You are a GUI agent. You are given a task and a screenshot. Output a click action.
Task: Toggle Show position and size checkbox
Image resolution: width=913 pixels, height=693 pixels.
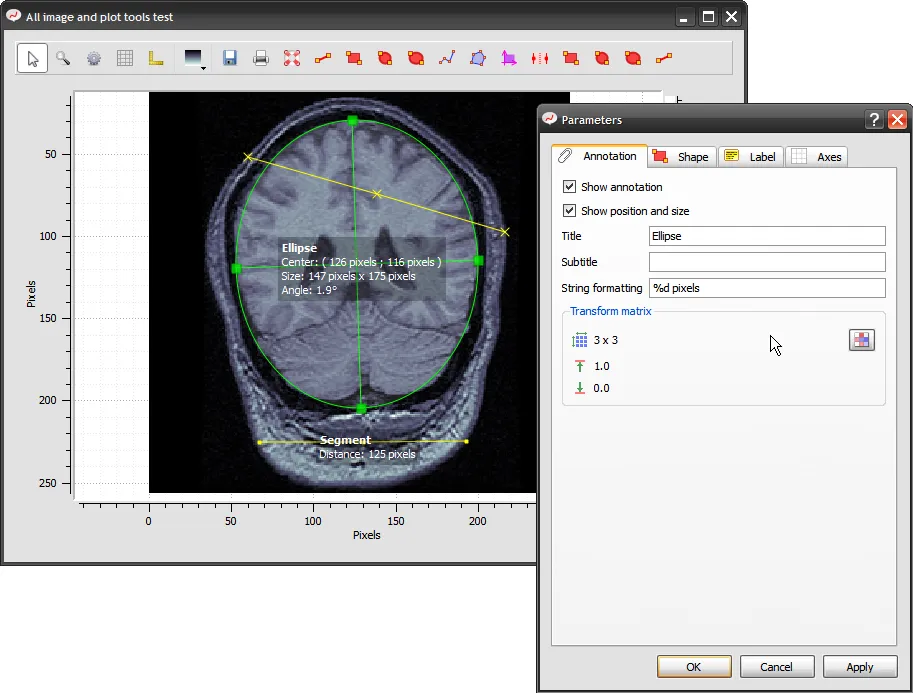tap(570, 211)
